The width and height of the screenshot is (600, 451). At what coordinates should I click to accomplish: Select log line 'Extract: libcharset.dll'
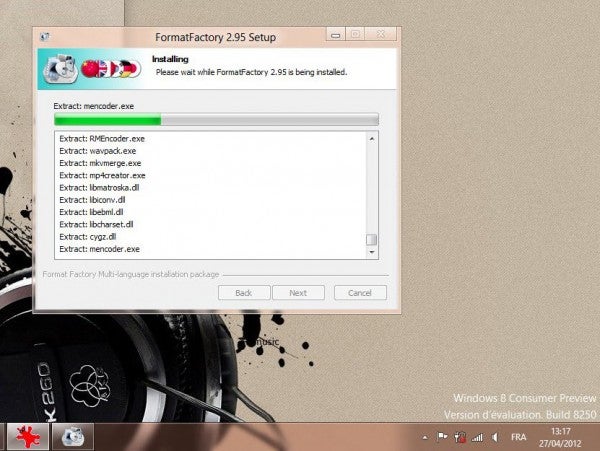click(96, 225)
